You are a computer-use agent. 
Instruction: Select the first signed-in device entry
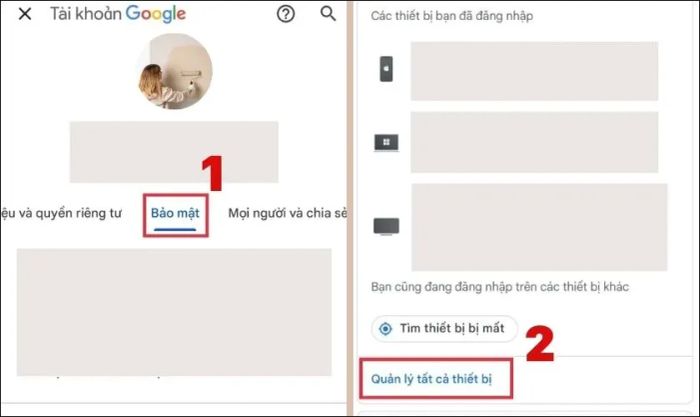tap(534, 71)
